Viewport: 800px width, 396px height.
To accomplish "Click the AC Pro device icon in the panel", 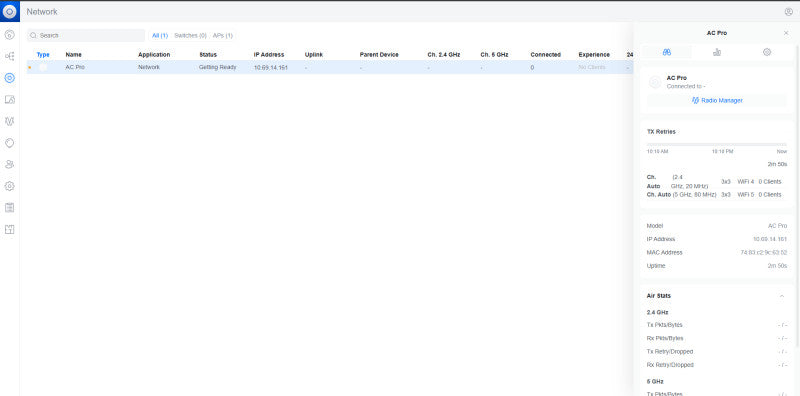I will [x=655, y=82].
